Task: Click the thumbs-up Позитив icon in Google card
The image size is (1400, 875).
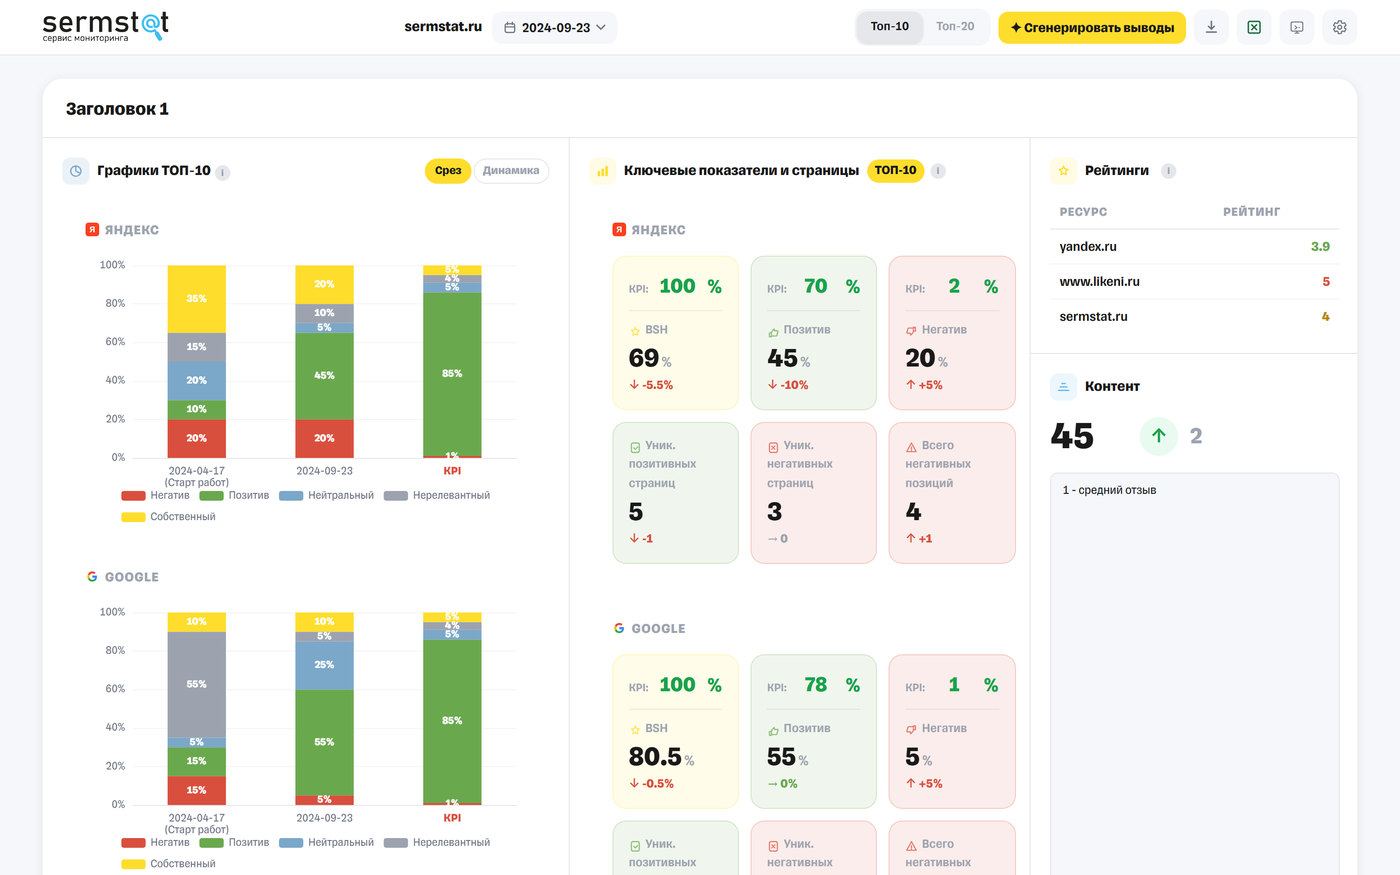Action: point(773,729)
